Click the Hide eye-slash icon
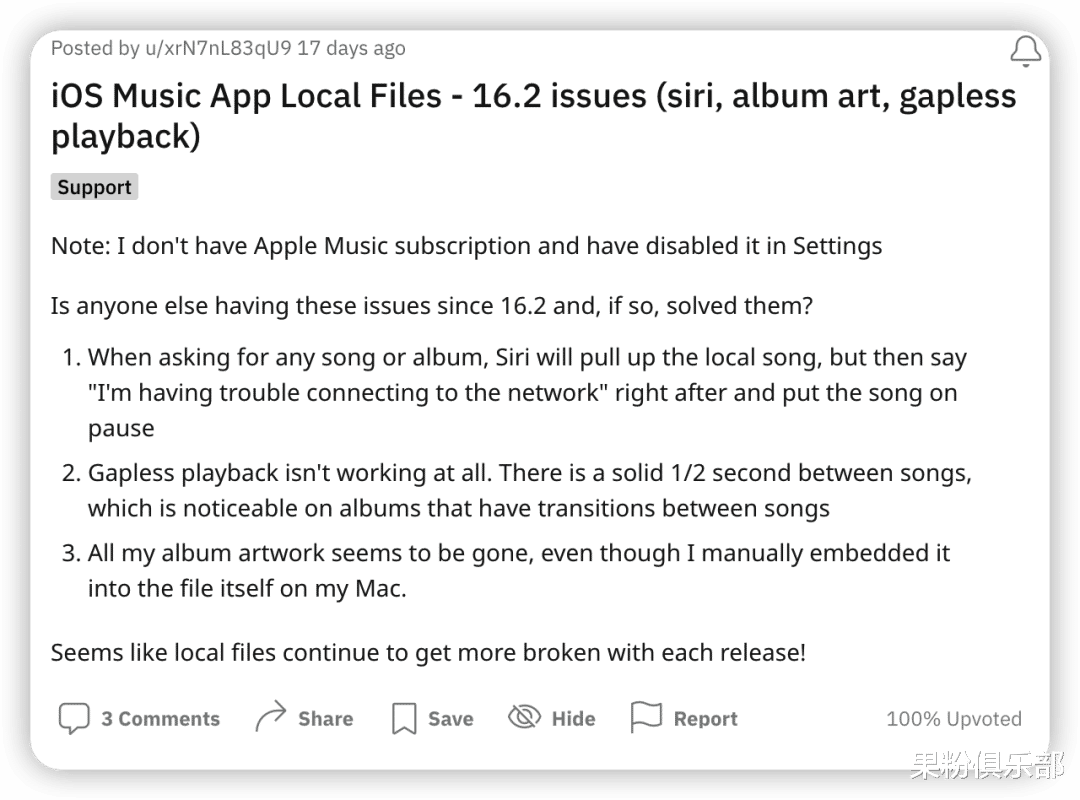Image resolution: width=1080 pixels, height=800 pixels. coord(523,717)
